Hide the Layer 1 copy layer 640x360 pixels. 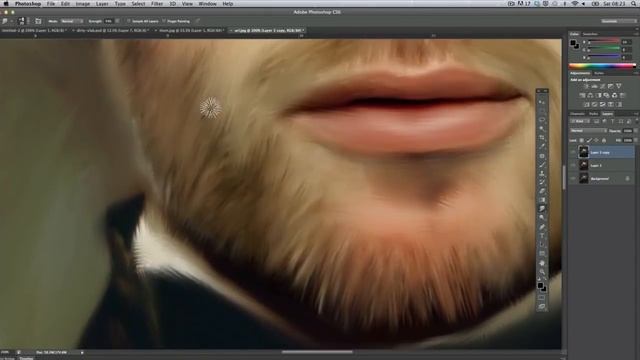click(573, 152)
